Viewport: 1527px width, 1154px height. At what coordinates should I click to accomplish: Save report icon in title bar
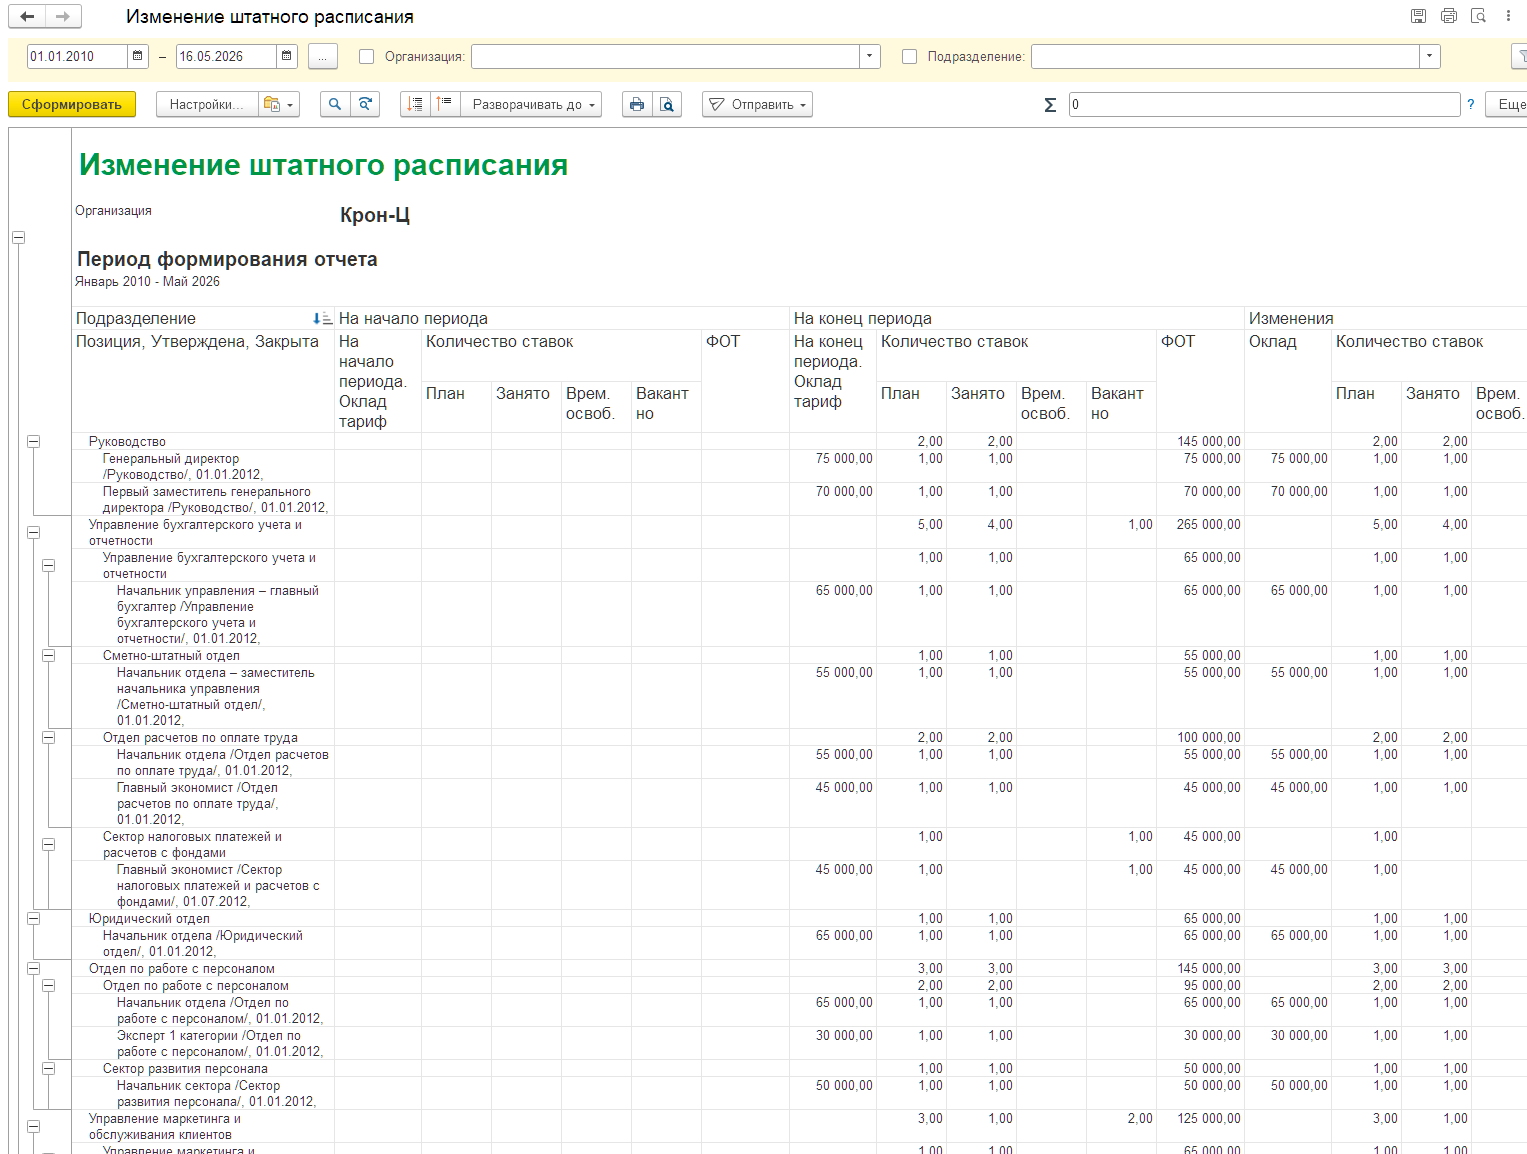pyautogui.click(x=1418, y=16)
